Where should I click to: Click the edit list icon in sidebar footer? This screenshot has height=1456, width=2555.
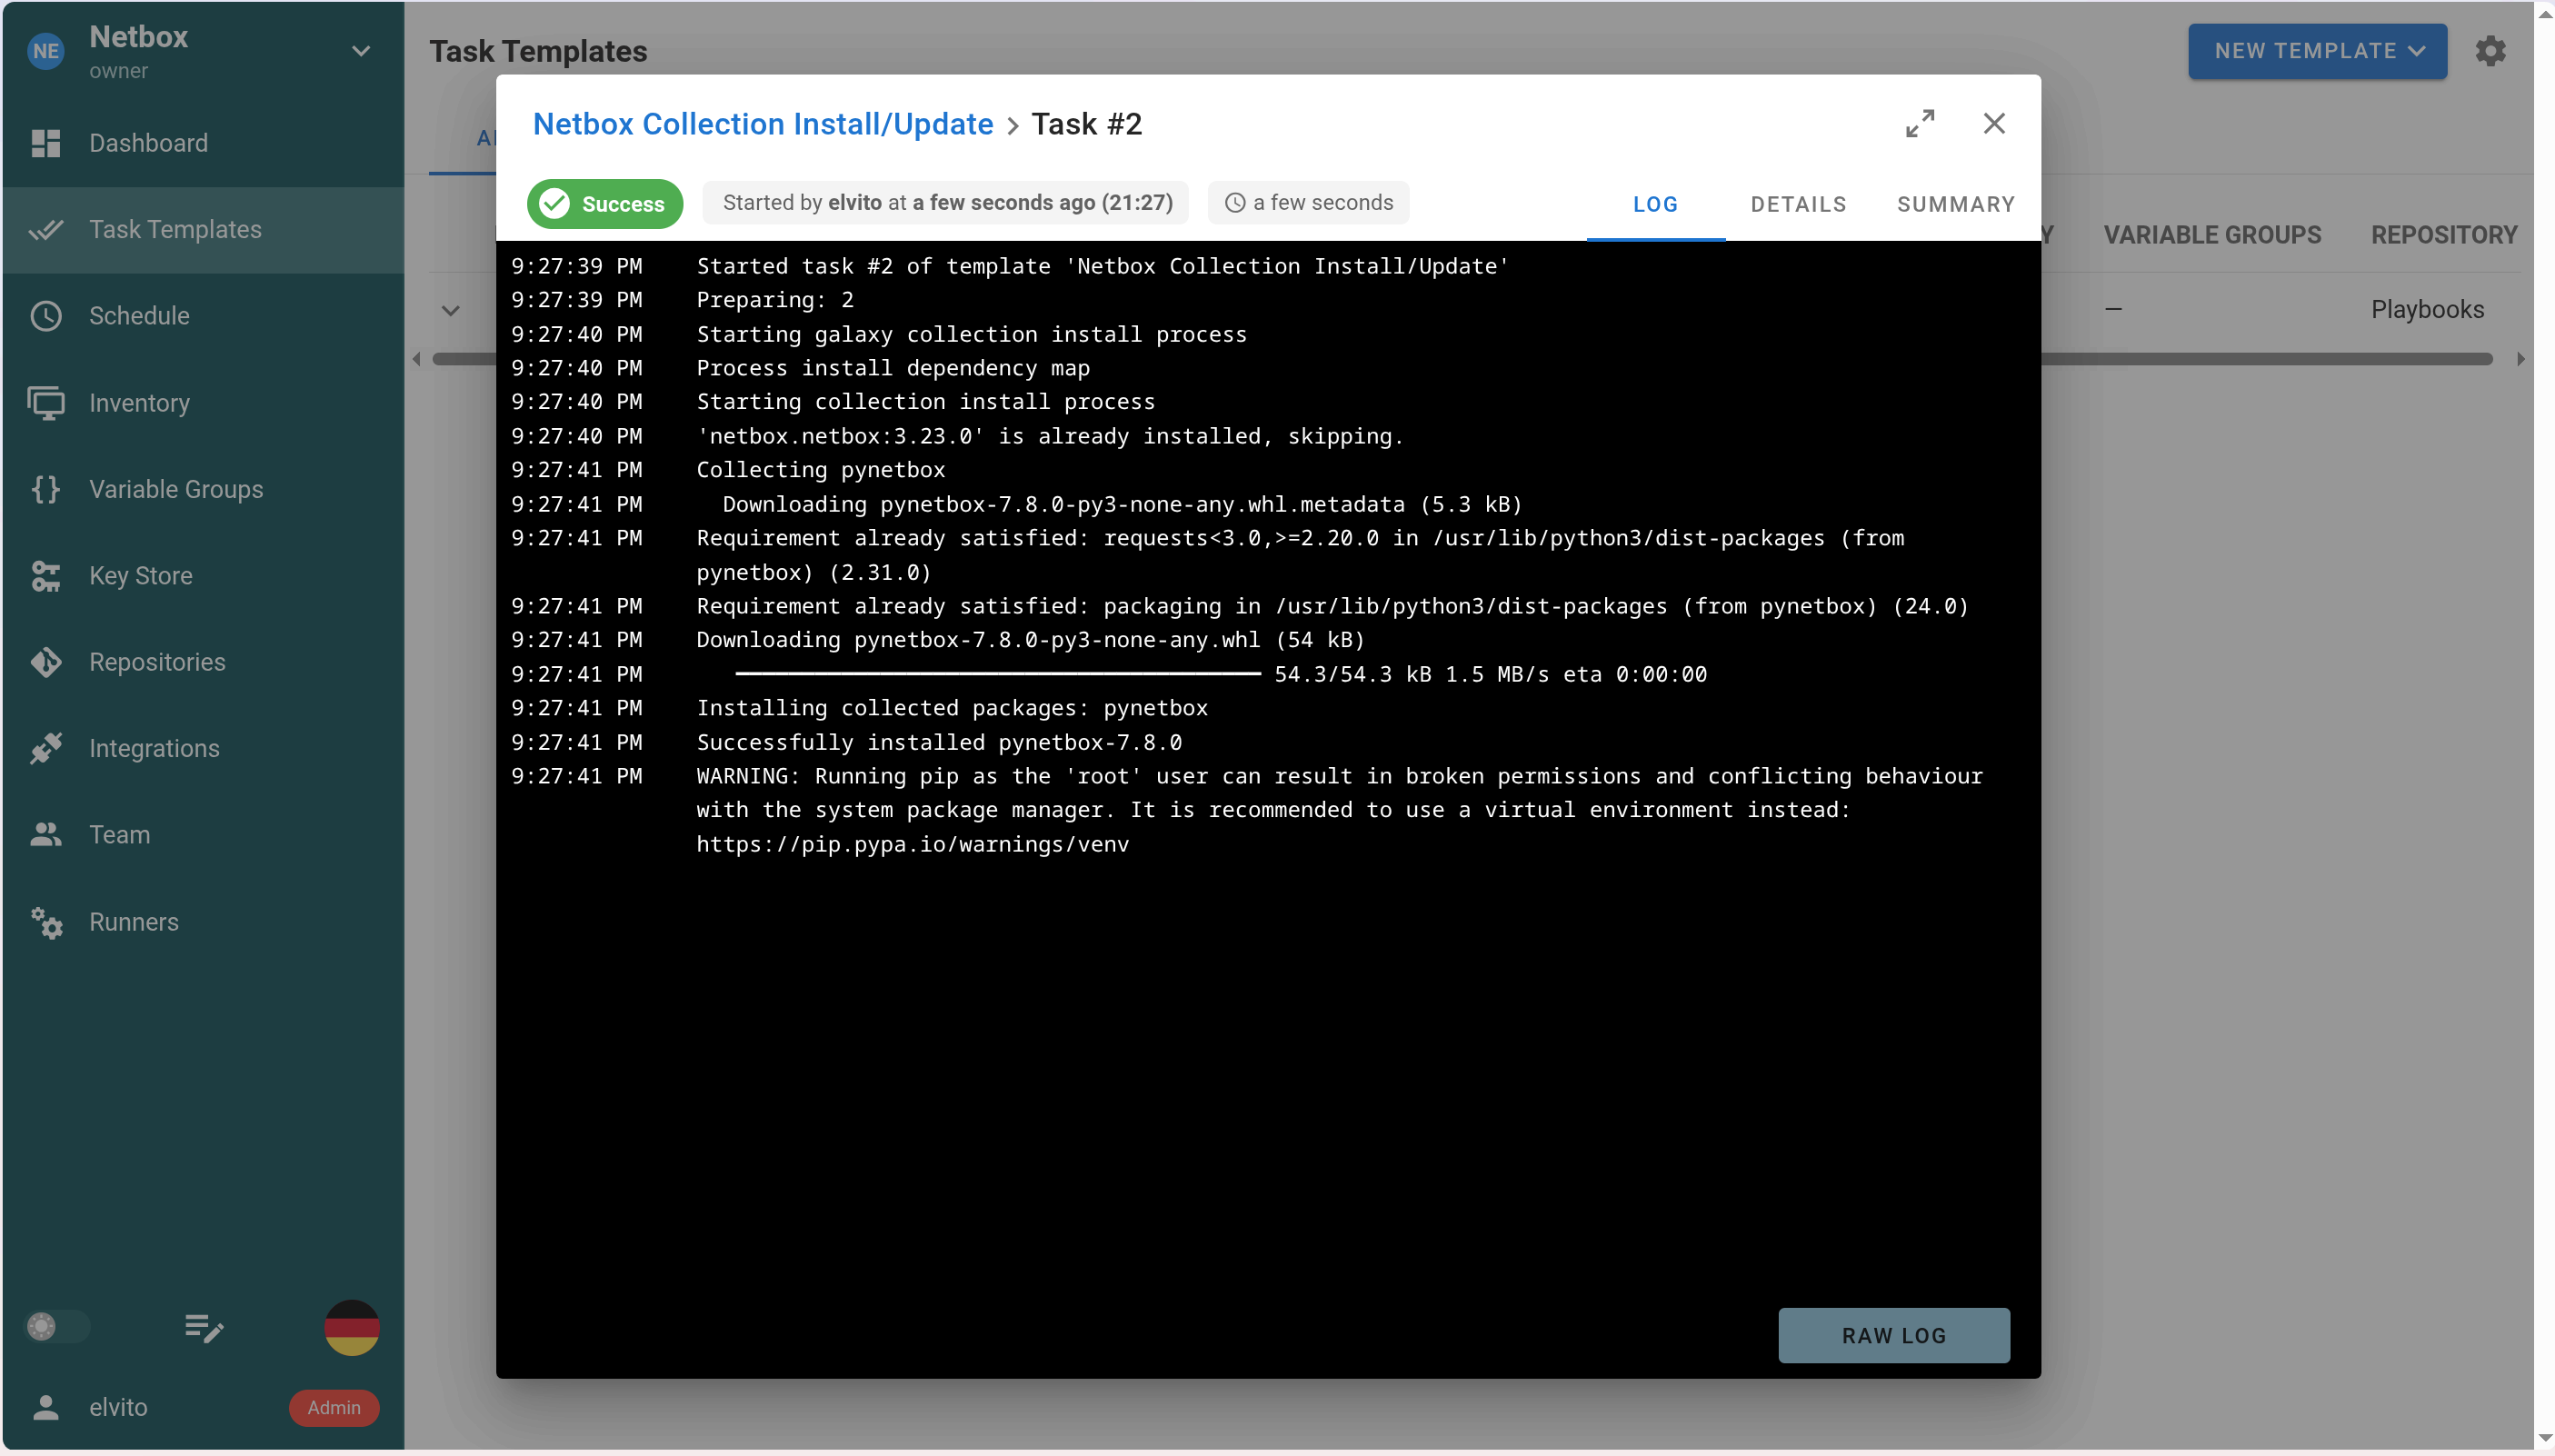click(204, 1328)
